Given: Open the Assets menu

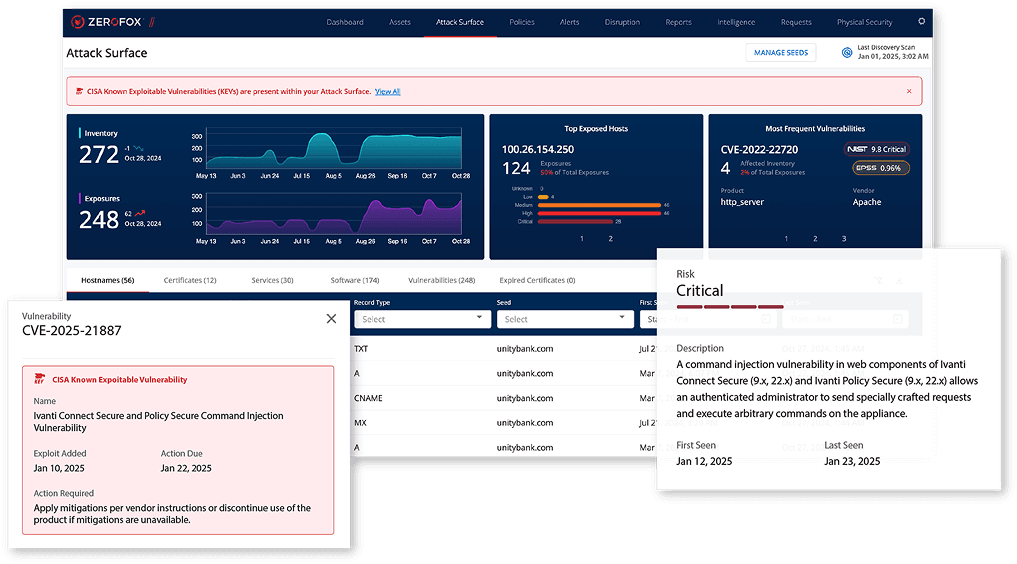Looking at the screenshot, I should coord(400,22).
